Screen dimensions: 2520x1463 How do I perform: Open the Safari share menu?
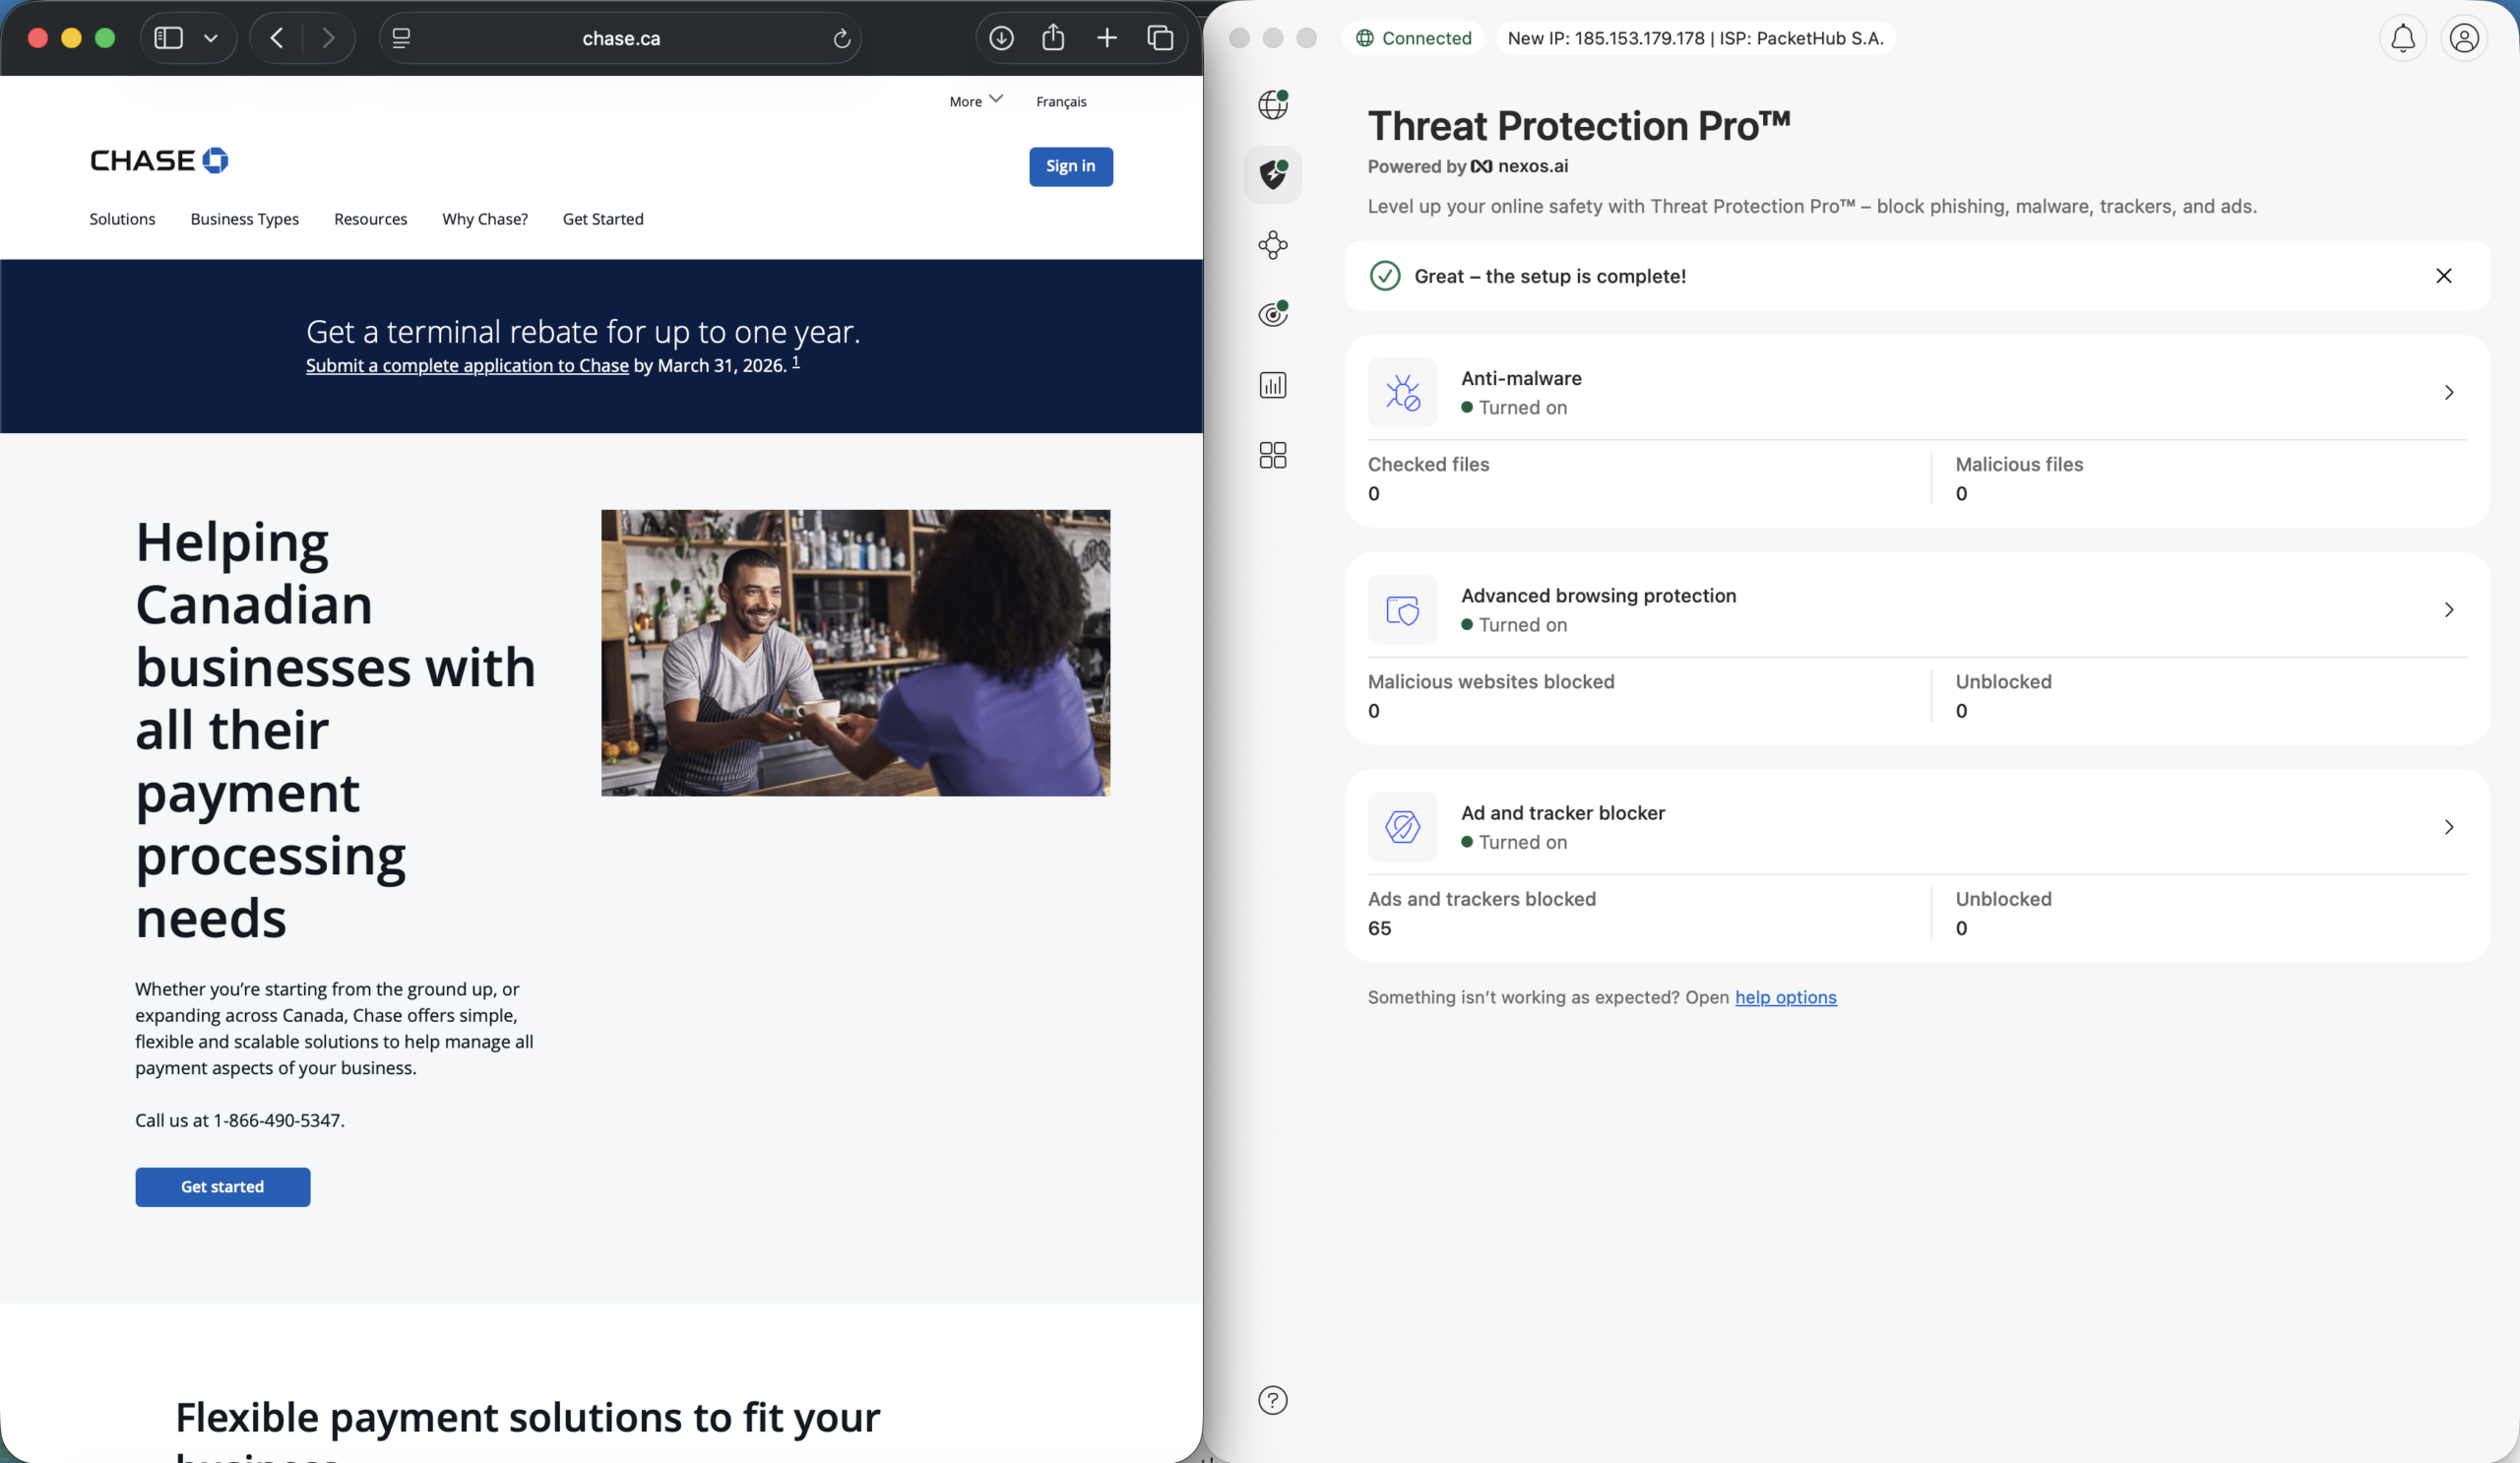coord(1053,37)
